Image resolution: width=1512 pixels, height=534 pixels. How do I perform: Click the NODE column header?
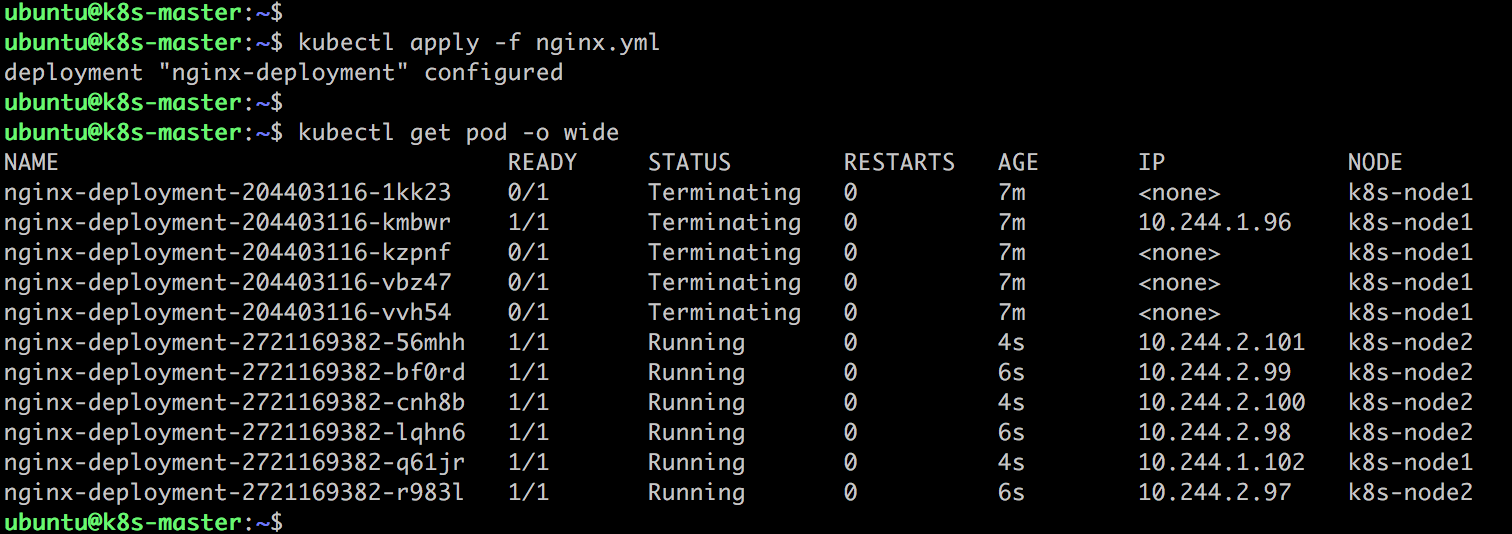tap(1375, 162)
